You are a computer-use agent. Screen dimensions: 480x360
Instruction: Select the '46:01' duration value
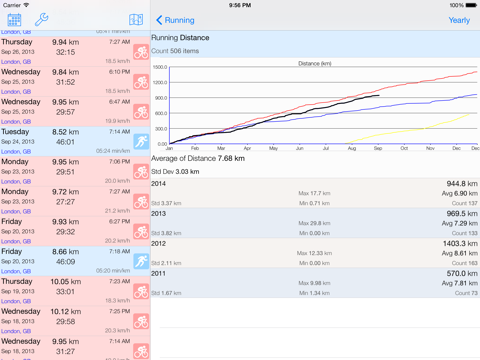click(x=66, y=142)
